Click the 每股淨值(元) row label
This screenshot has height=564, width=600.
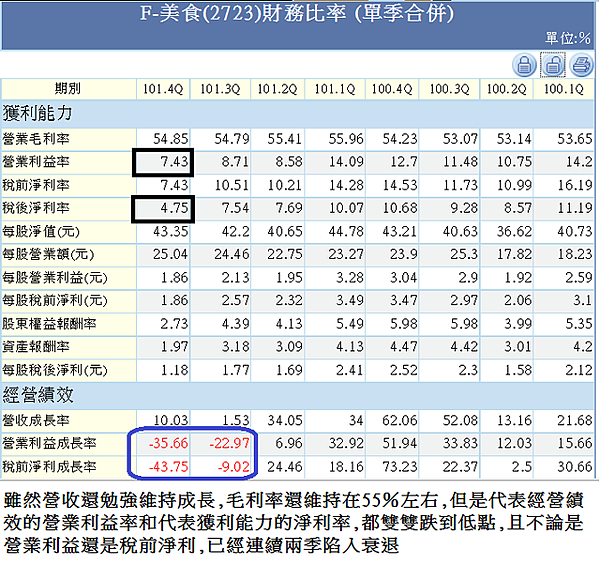[41, 231]
